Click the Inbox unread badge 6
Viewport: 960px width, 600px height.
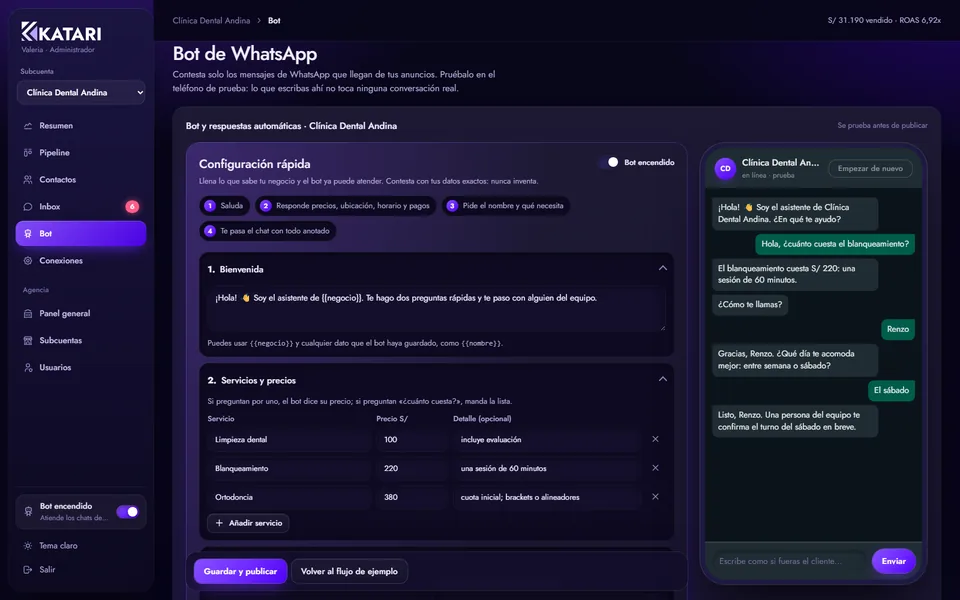[132, 207]
